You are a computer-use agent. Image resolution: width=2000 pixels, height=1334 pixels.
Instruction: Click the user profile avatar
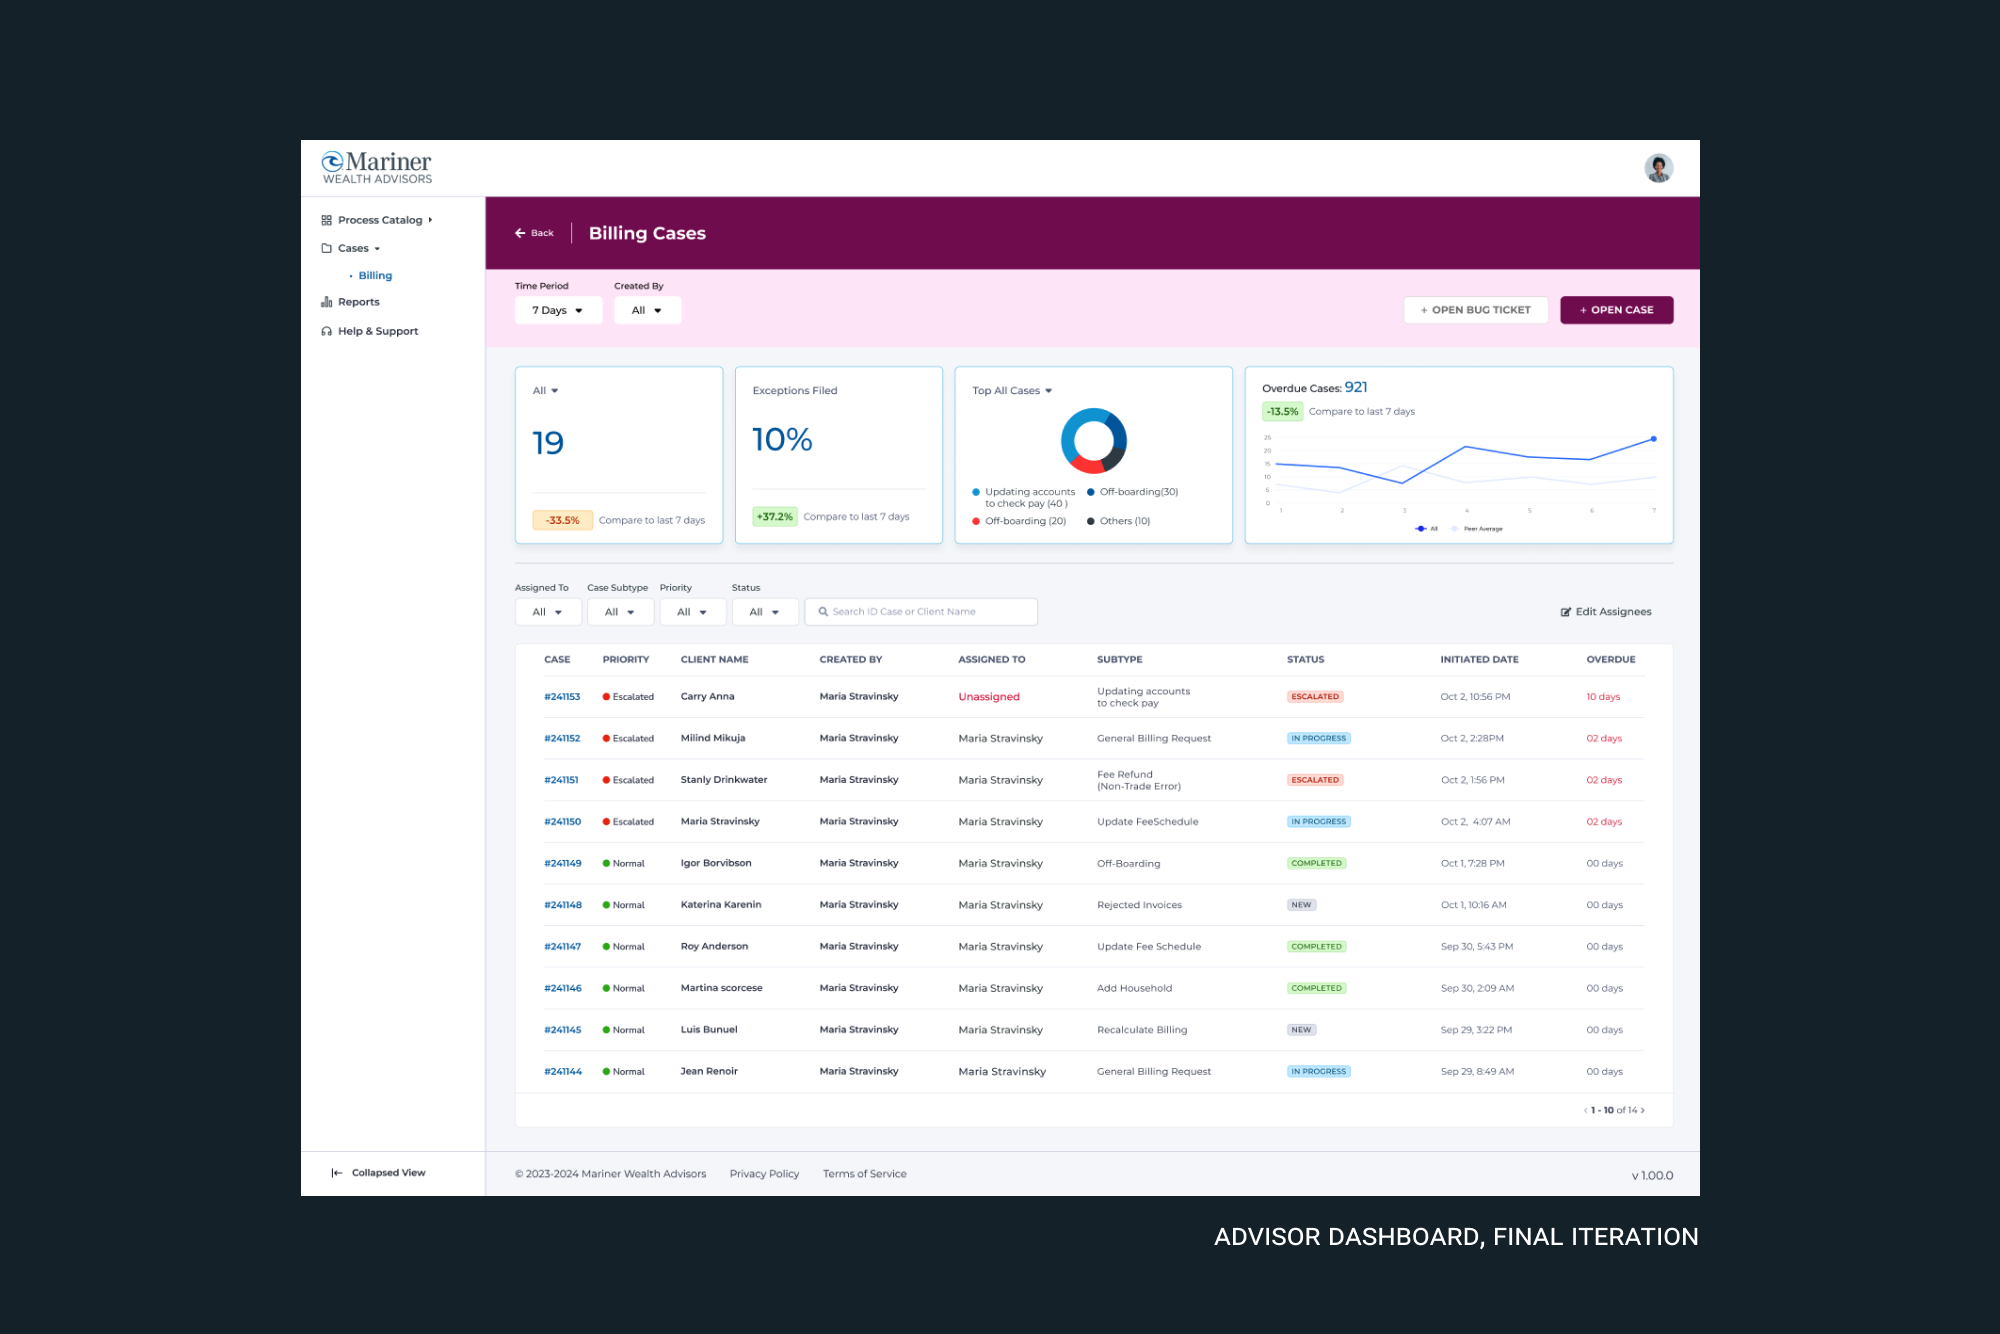[1658, 168]
